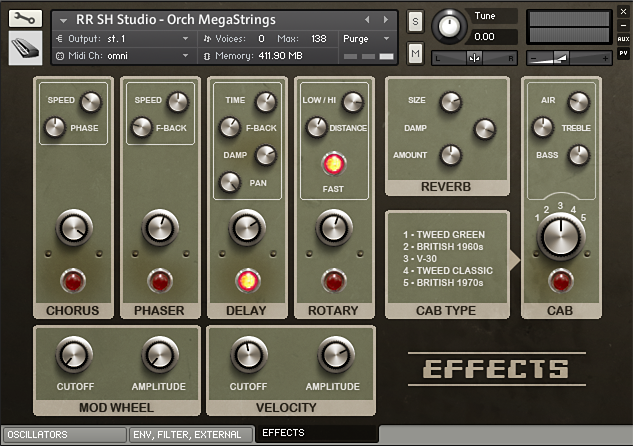This screenshot has width=633, height=446.
Task: Click the Reverb DAMP knob
Action: 484,129
